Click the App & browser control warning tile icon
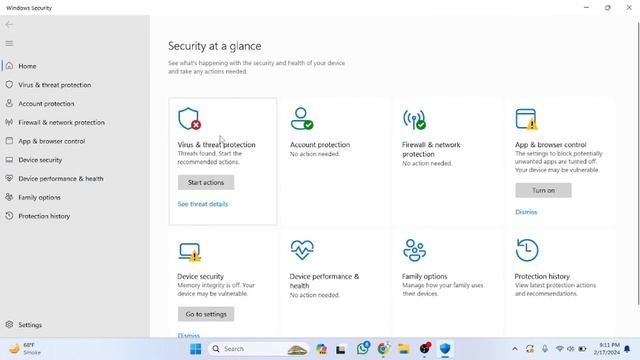The height and width of the screenshot is (360, 640). pyautogui.click(x=527, y=119)
